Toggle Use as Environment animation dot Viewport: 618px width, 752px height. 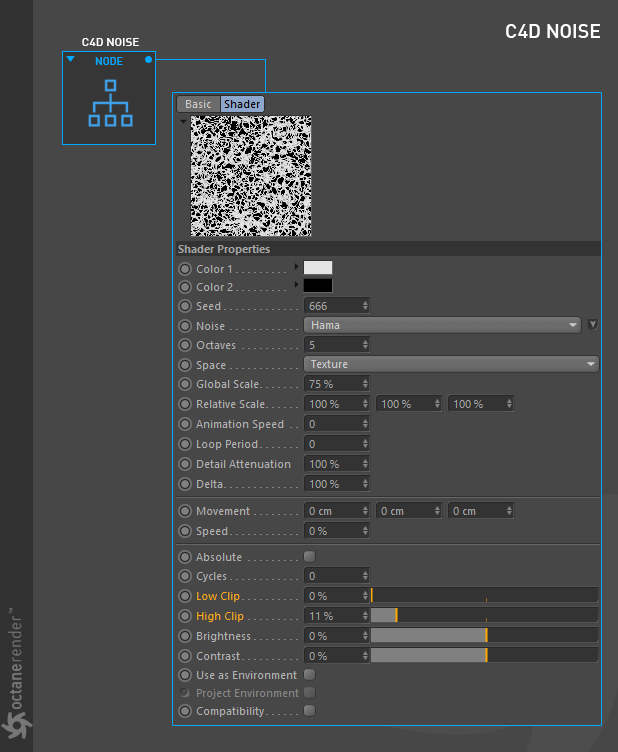pyautogui.click(x=185, y=675)
